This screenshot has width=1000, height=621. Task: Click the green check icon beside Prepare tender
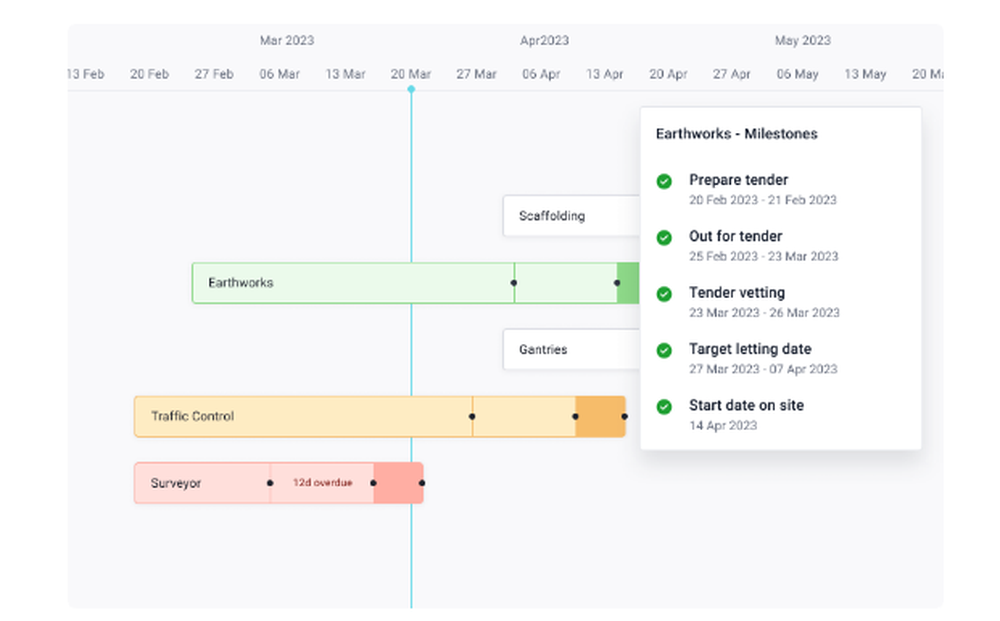(x=663, y=182)
